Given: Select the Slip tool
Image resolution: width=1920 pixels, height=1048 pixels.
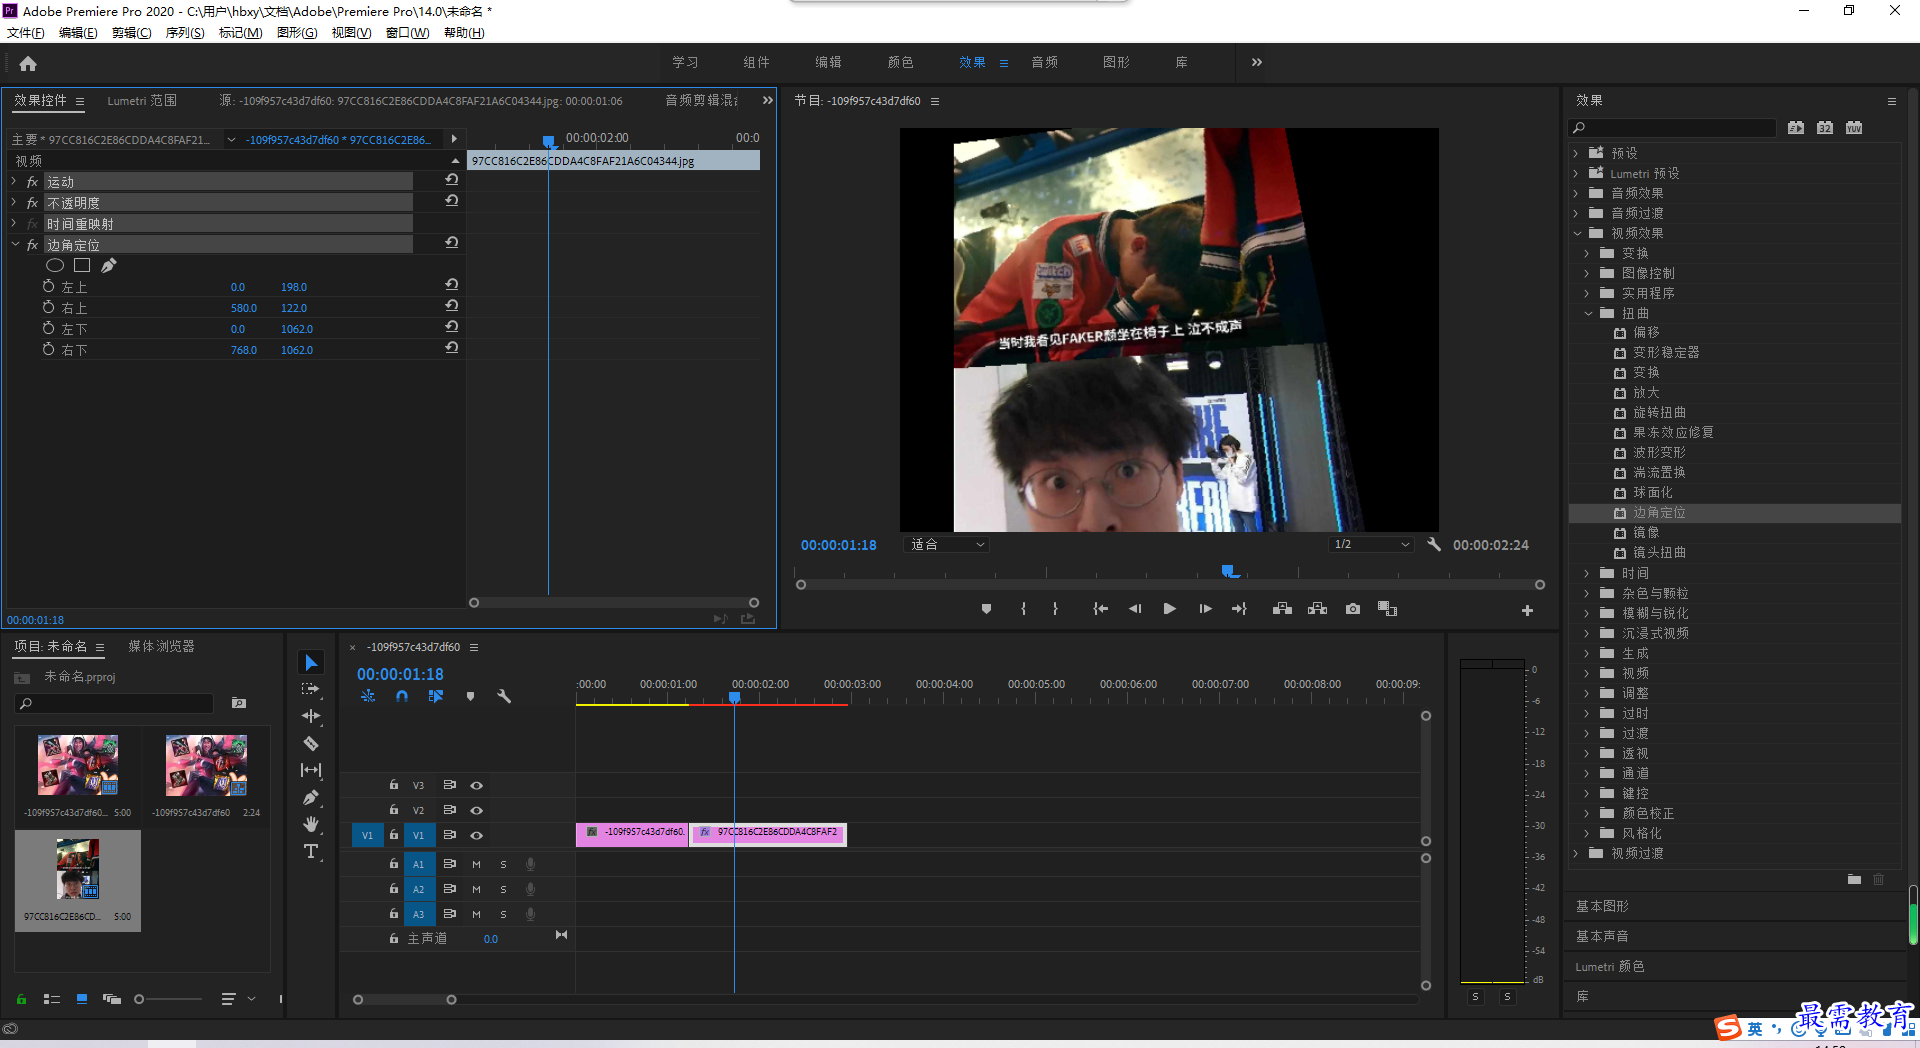Looking at the screenshot, I should [311, 770].
